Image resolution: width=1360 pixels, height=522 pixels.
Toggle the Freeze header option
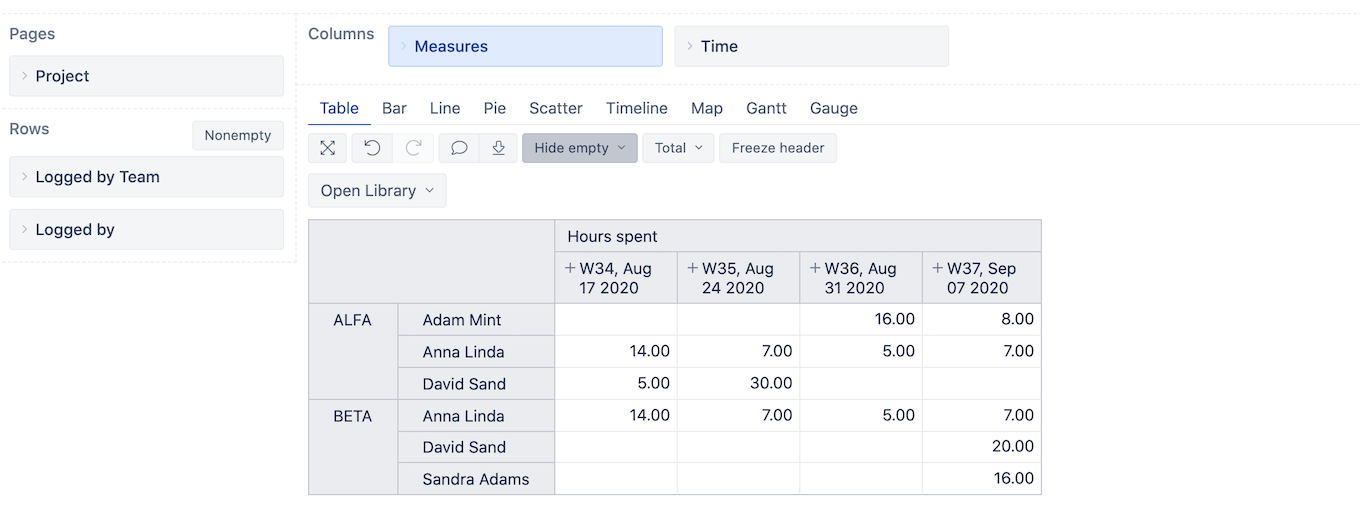778,148
